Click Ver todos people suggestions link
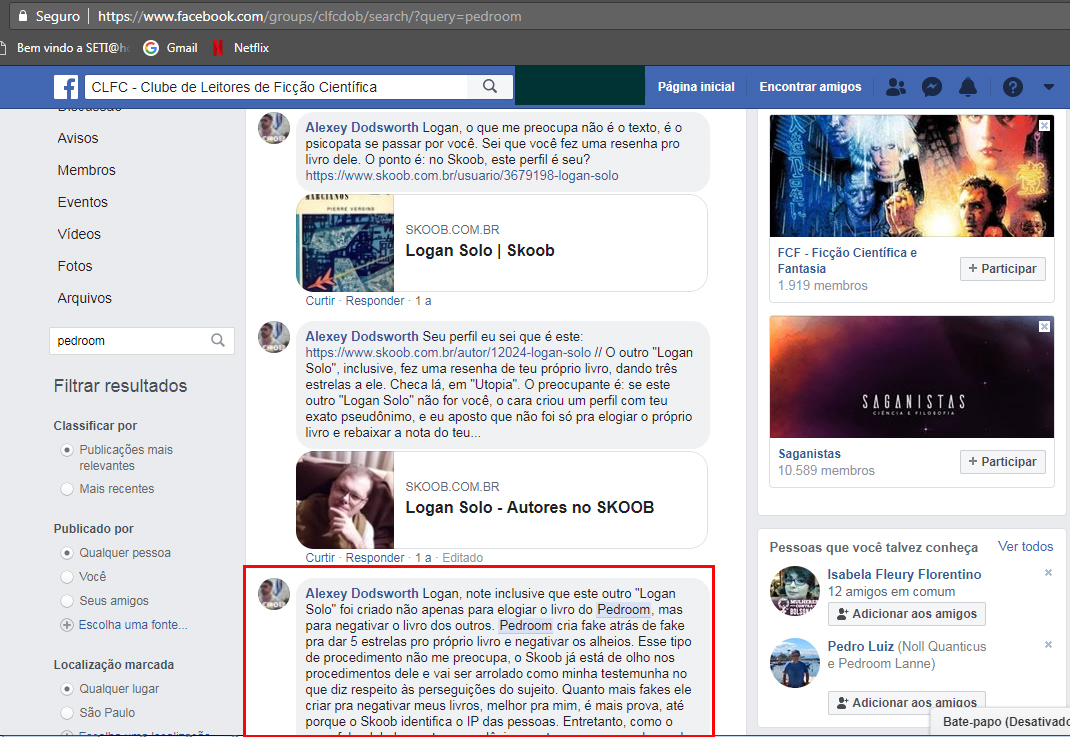 (x=1026, y=547)
